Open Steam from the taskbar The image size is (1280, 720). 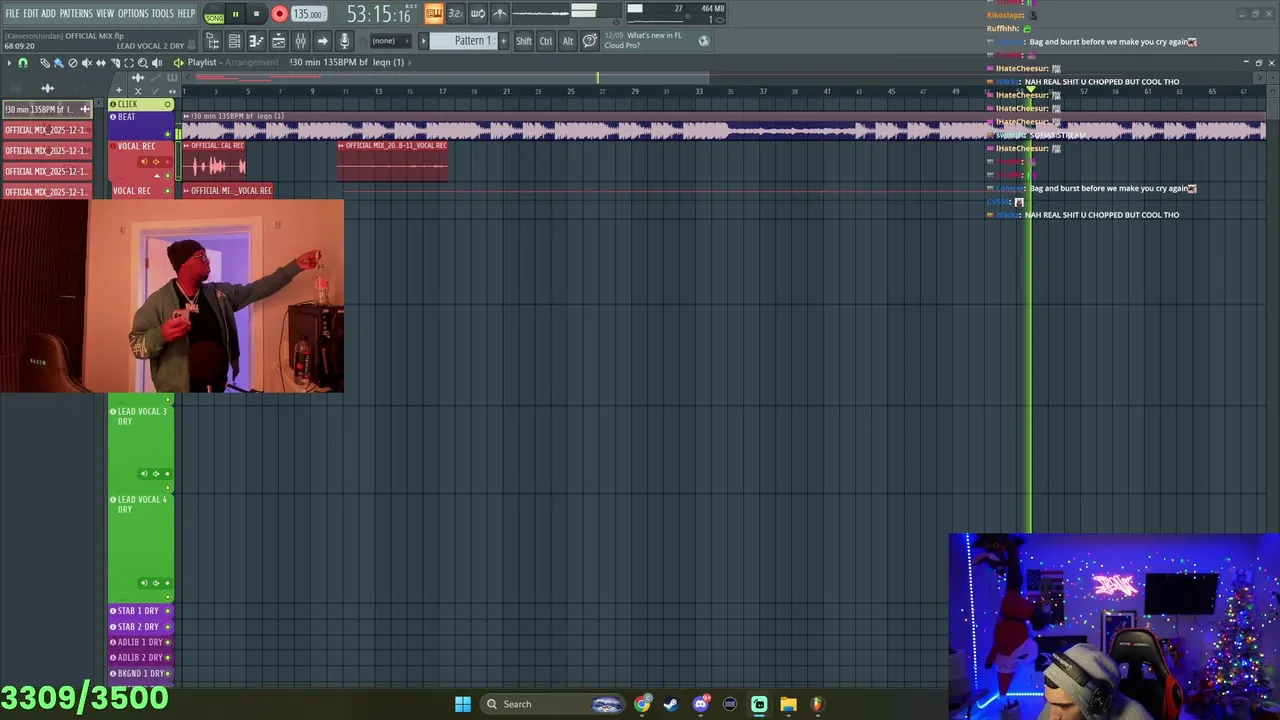[x=671, y=704]
